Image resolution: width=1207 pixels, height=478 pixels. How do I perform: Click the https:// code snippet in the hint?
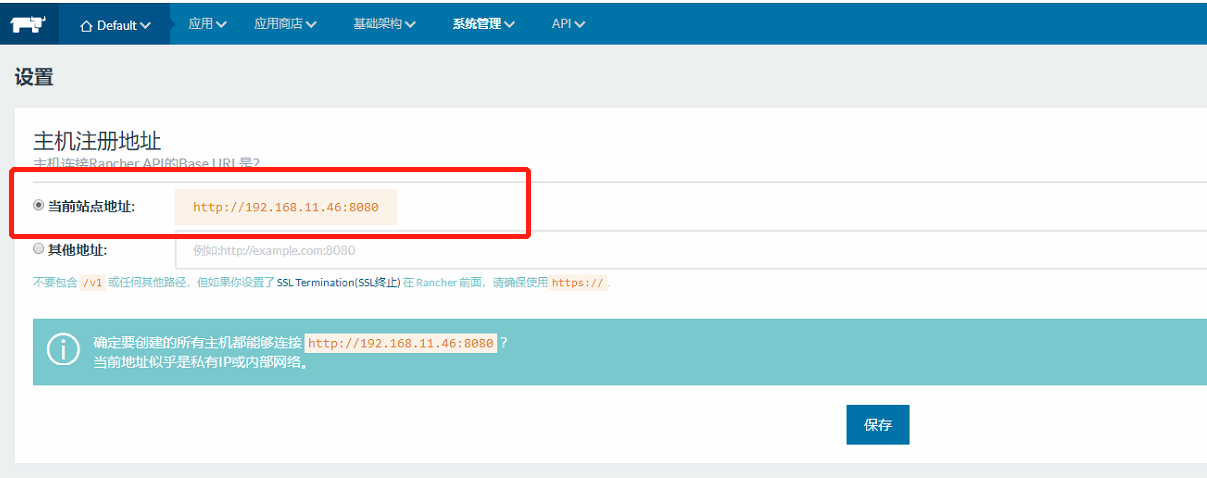pyautogui.click(x=578, y=283)
